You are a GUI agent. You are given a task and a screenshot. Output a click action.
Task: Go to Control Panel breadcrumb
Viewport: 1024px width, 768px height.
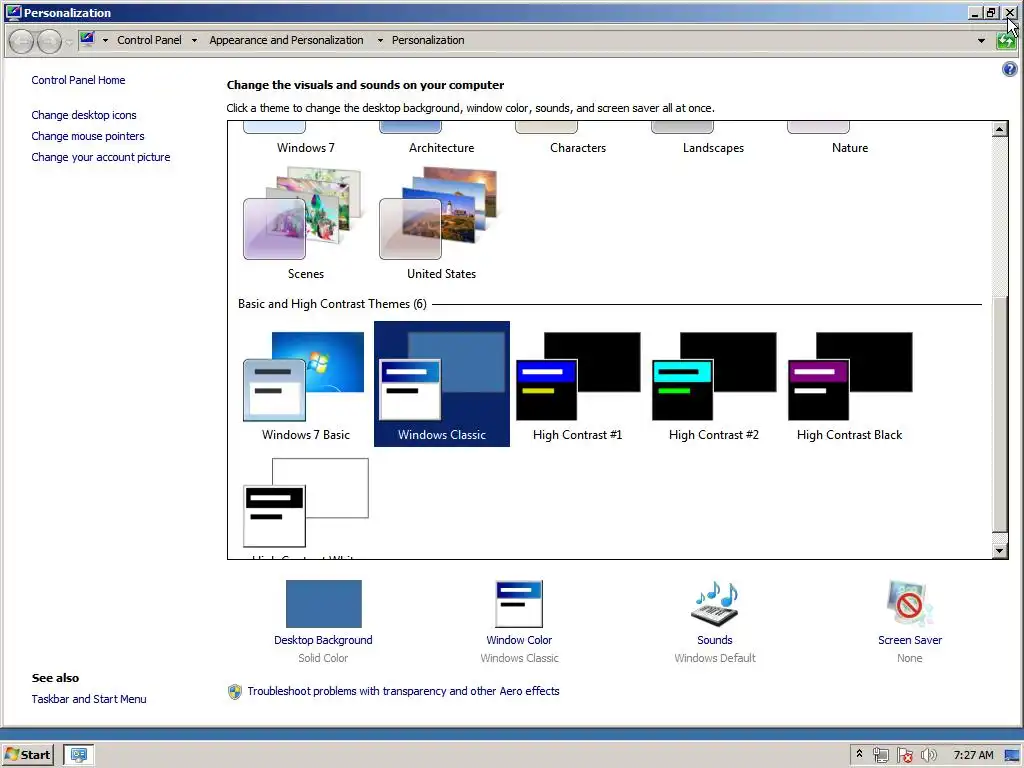click(150, 40)
